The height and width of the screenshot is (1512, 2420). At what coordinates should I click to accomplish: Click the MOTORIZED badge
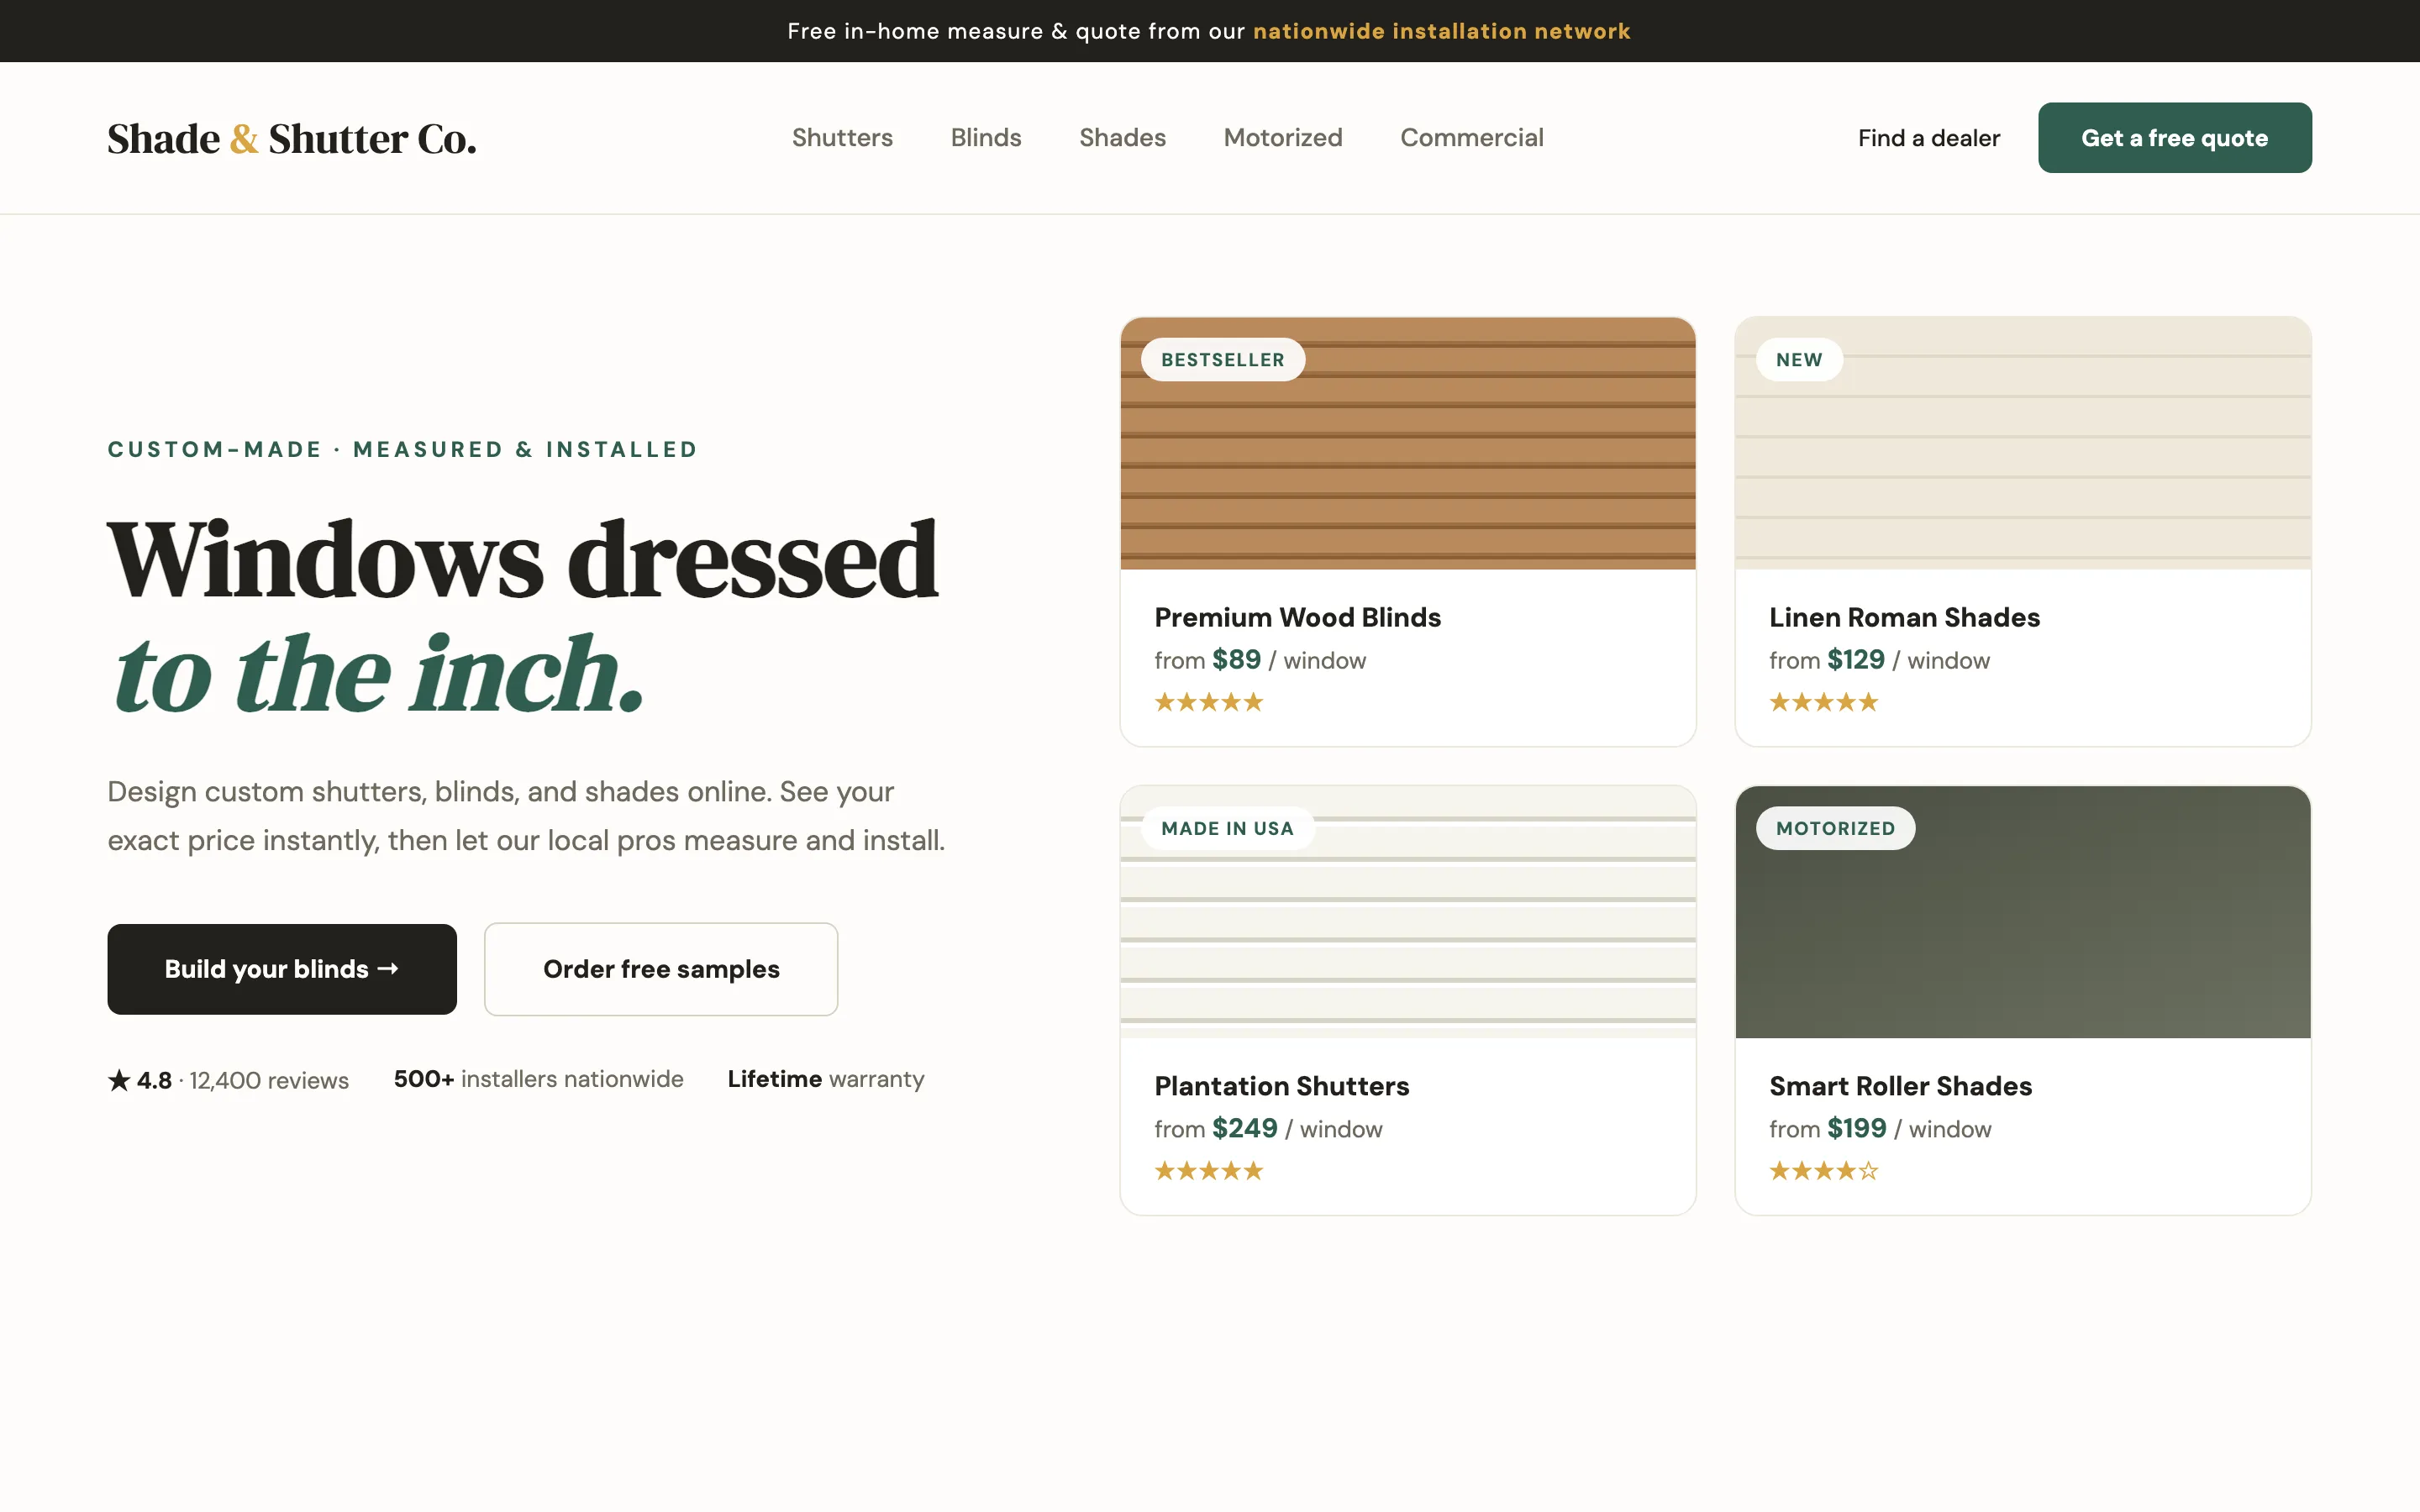pos(1835,828)
